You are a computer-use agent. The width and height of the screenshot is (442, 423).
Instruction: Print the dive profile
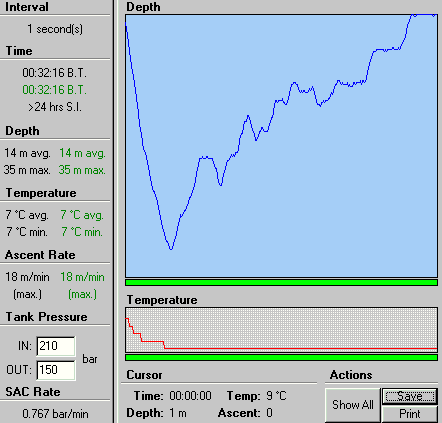(x=410, y=414)
